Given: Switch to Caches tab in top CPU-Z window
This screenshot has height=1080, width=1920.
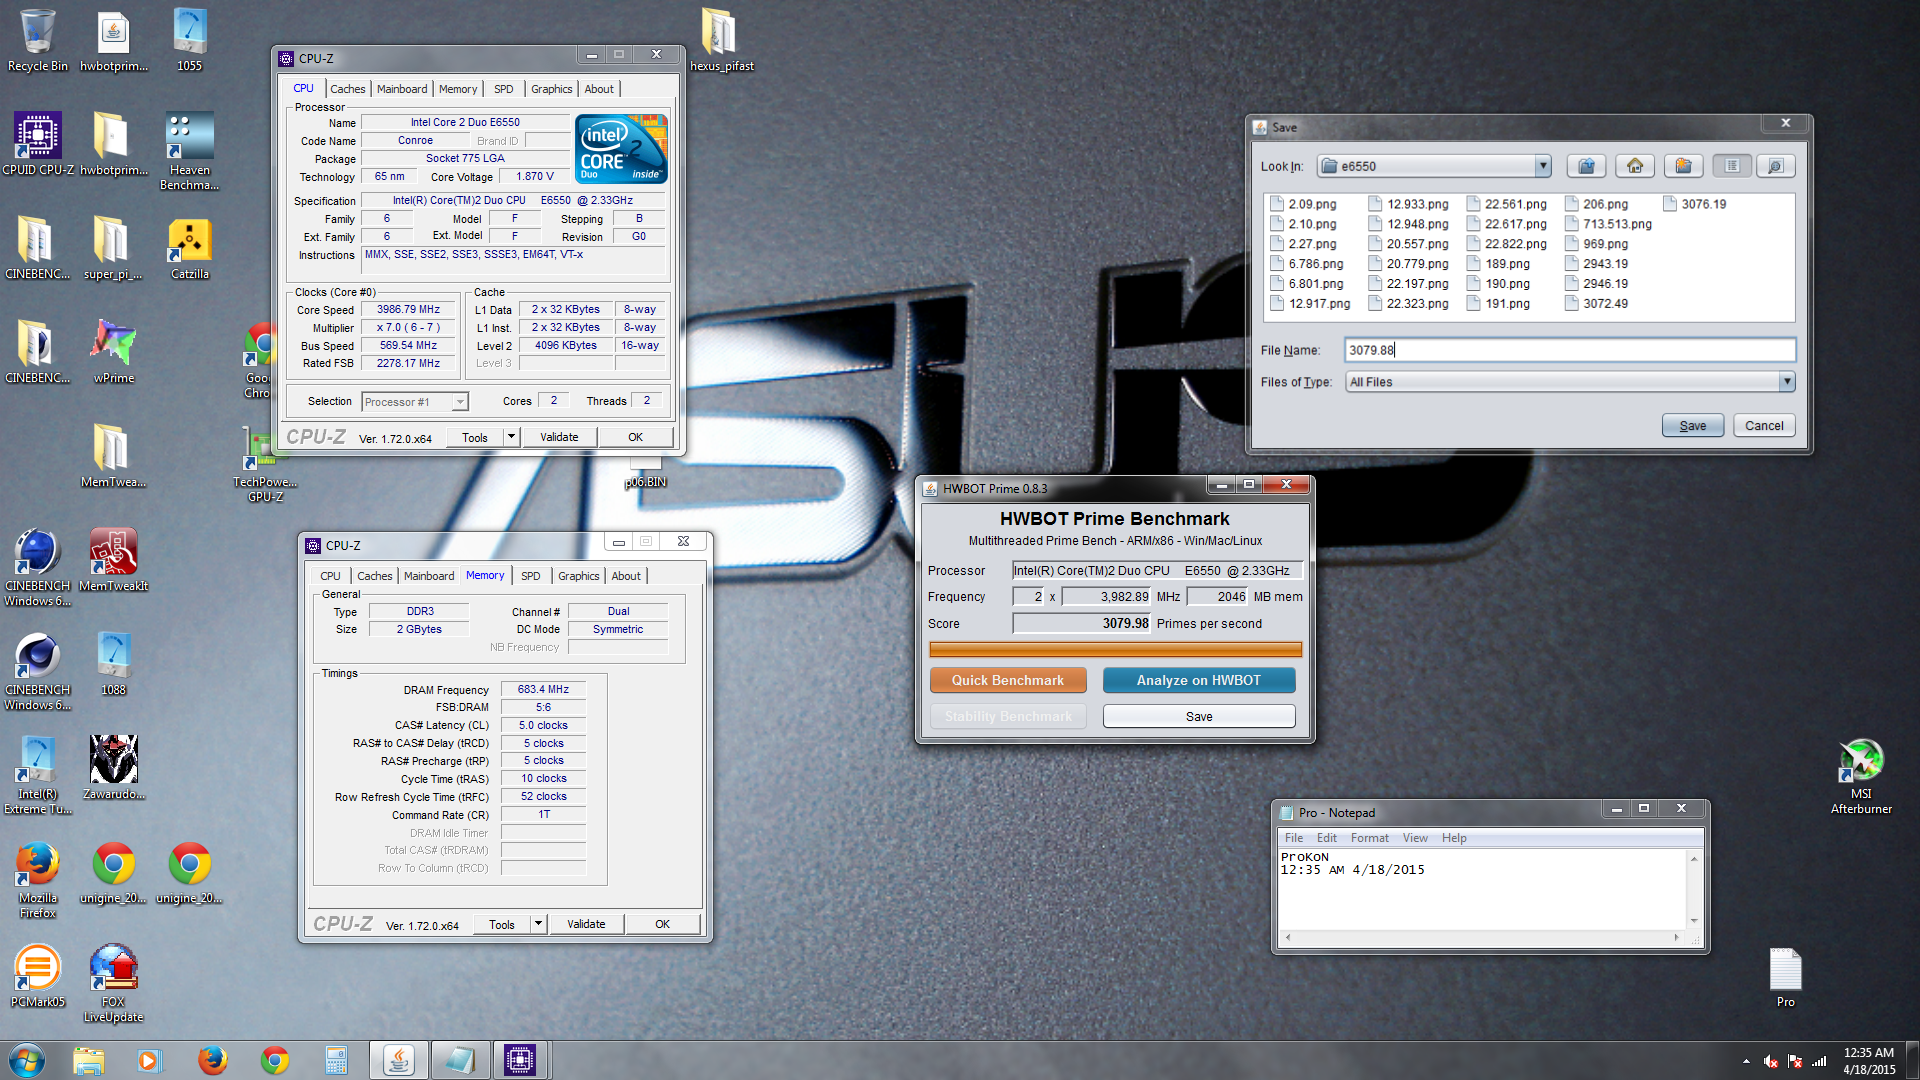Looking at the screenshot, I should point(348,89).
